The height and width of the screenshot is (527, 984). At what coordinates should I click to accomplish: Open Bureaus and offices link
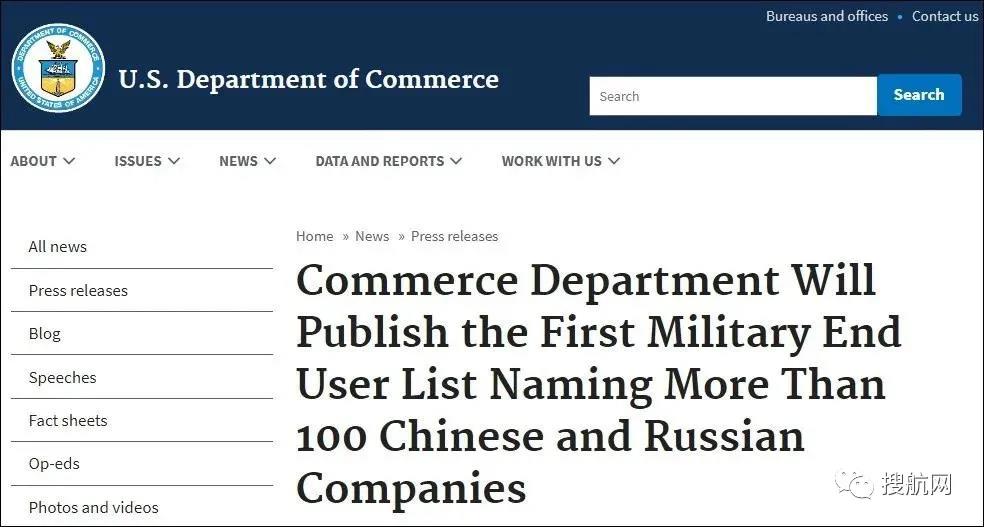pyautogui.click(x=826, y=16)
